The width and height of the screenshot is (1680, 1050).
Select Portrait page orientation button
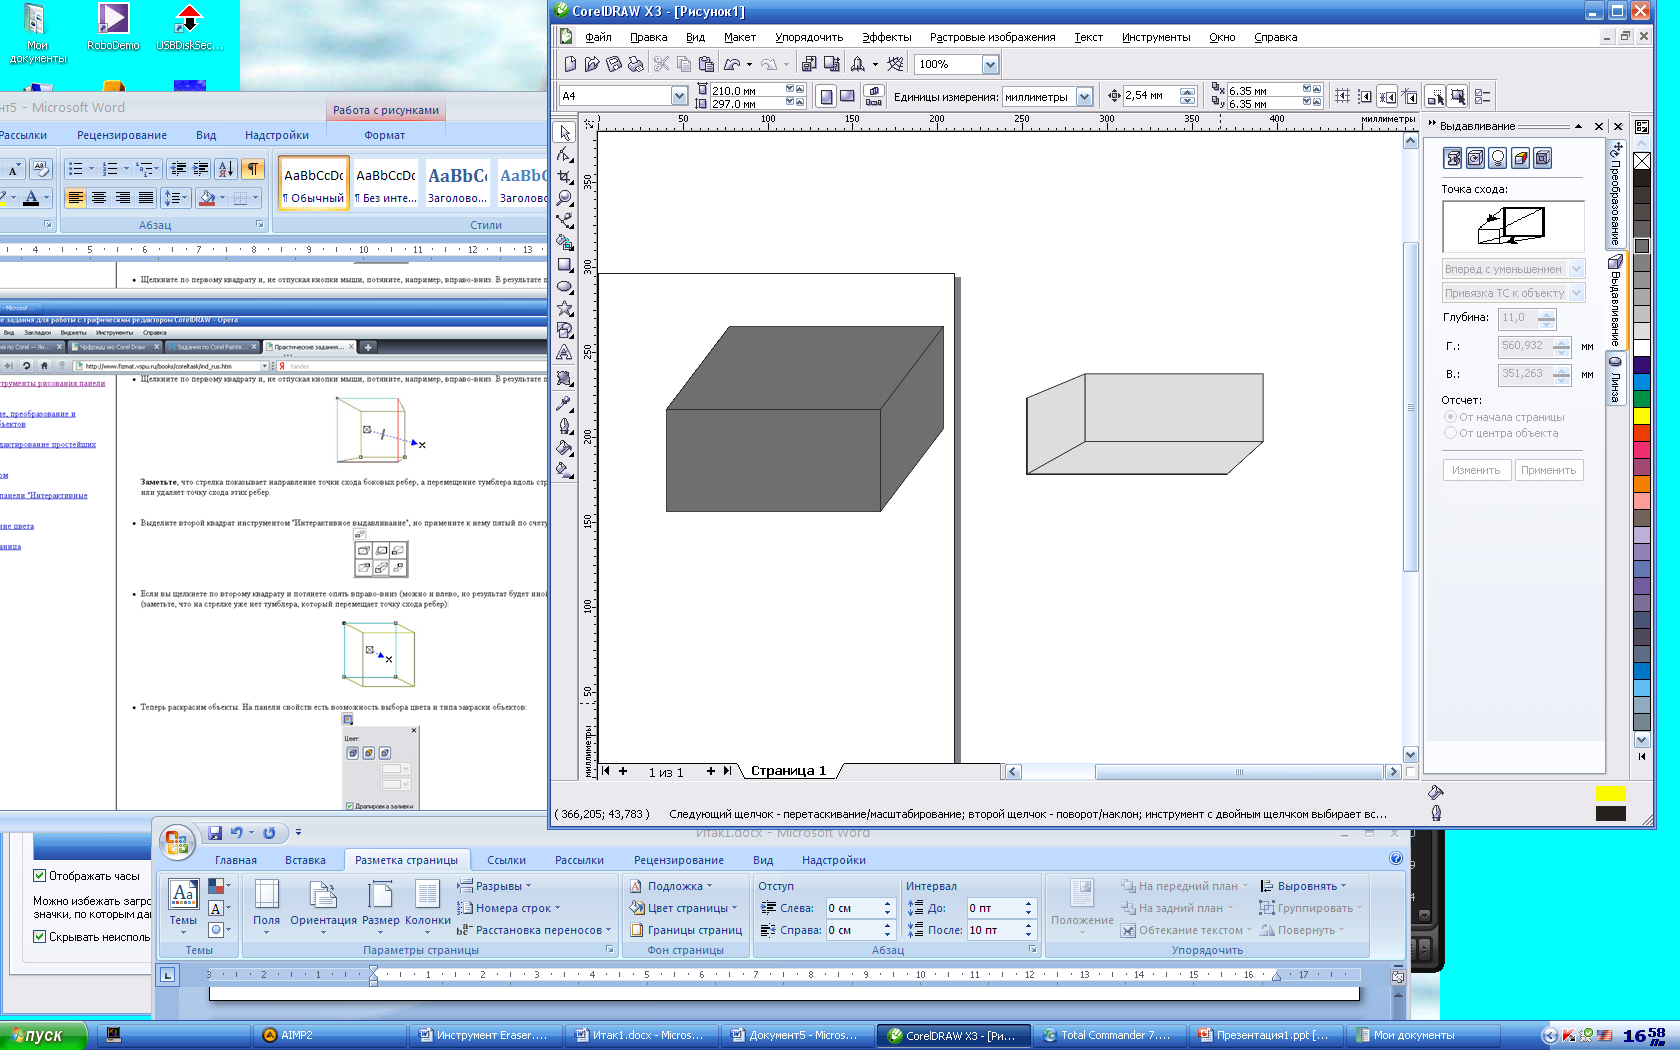[x=826, y=96]
